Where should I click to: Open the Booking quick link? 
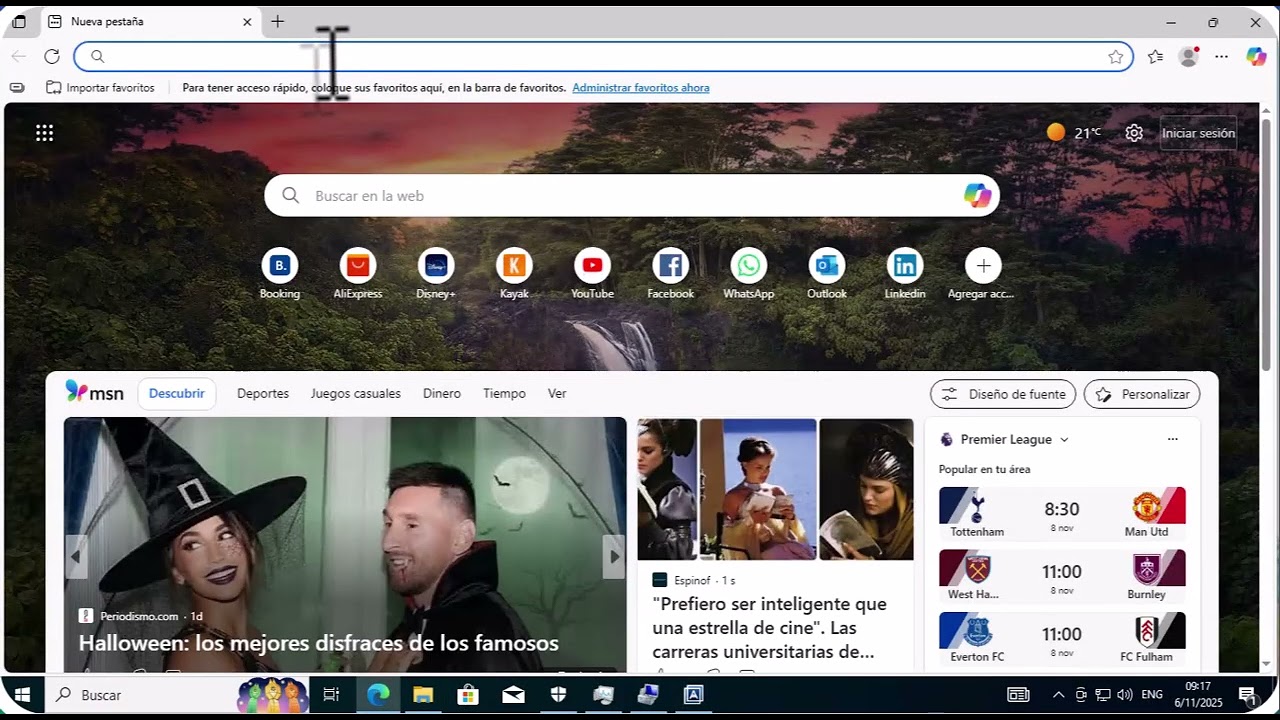click(280, 266)
